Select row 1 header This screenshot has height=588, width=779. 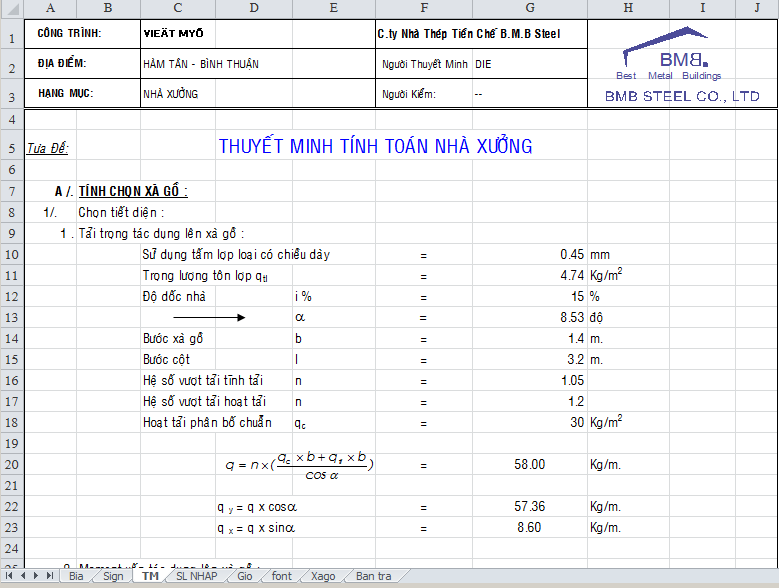pyautogui.click(x=12, y=34)
